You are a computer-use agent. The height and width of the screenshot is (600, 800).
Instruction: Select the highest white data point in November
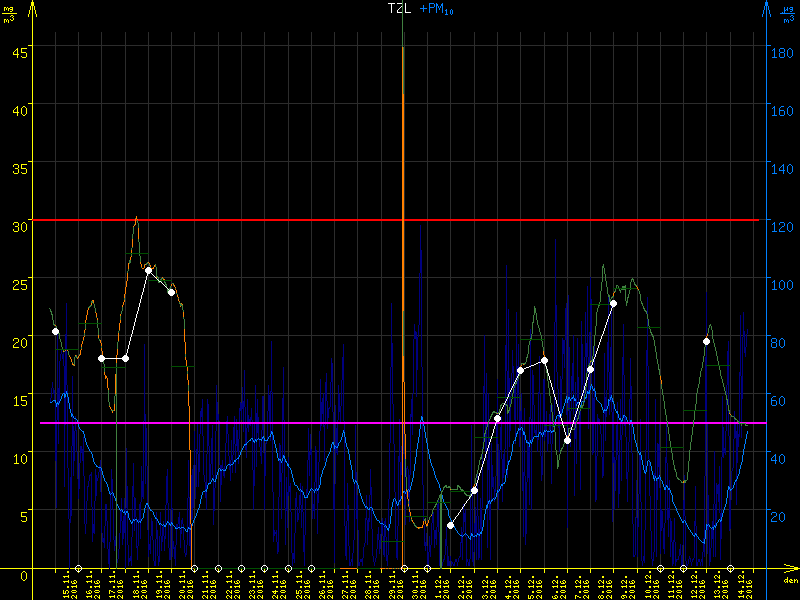click(x=148, y=270)
